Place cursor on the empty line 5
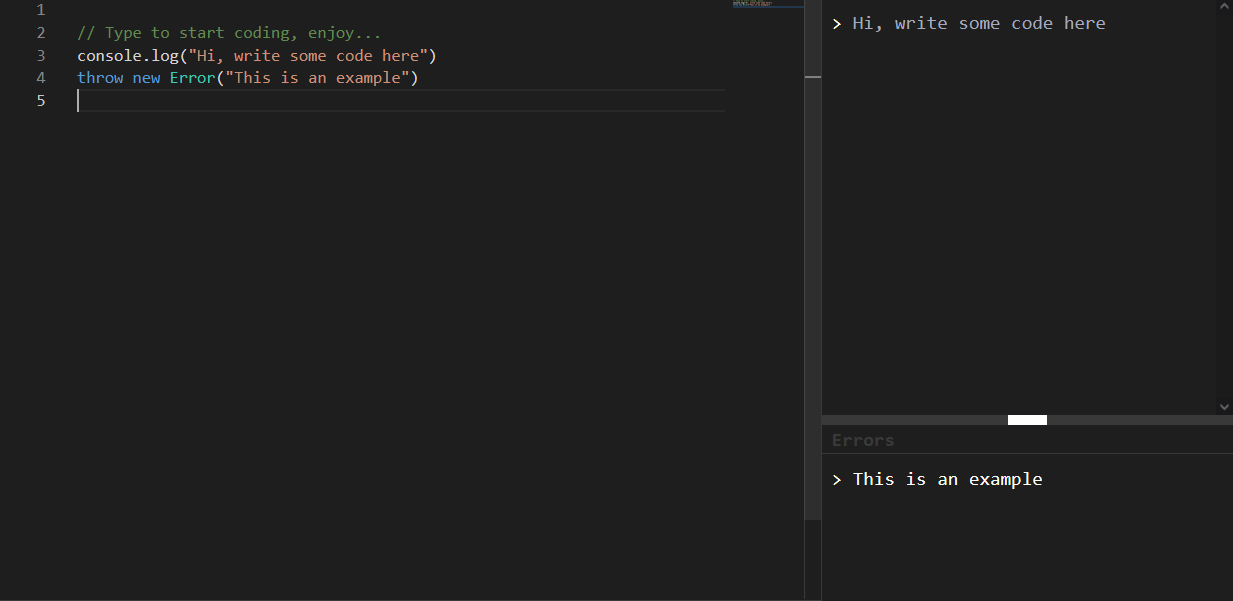Image resolution: width=1233 pixels, height=601 pixels. click(200, 100)
